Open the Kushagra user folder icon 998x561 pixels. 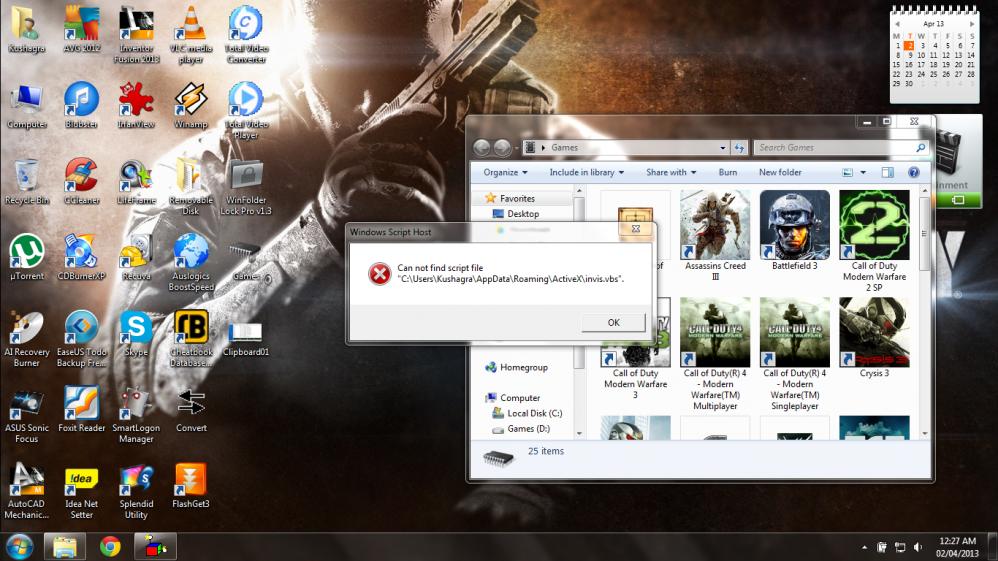(x=27, y=30)
